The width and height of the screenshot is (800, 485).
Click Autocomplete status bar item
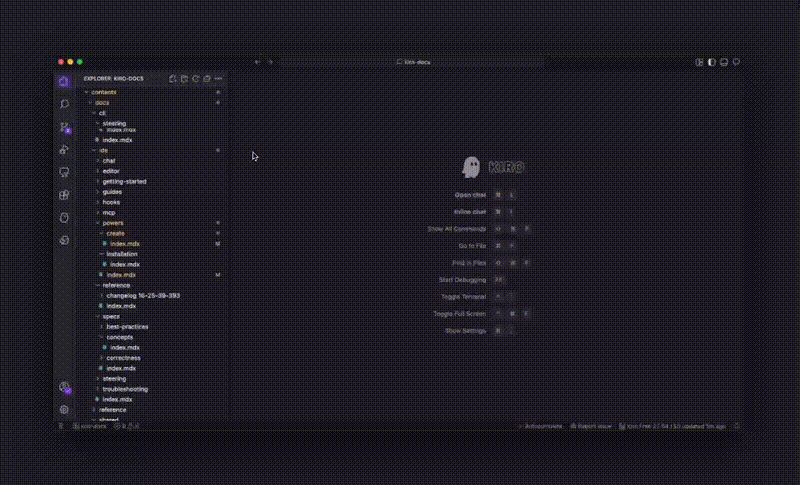coord(540,426)
